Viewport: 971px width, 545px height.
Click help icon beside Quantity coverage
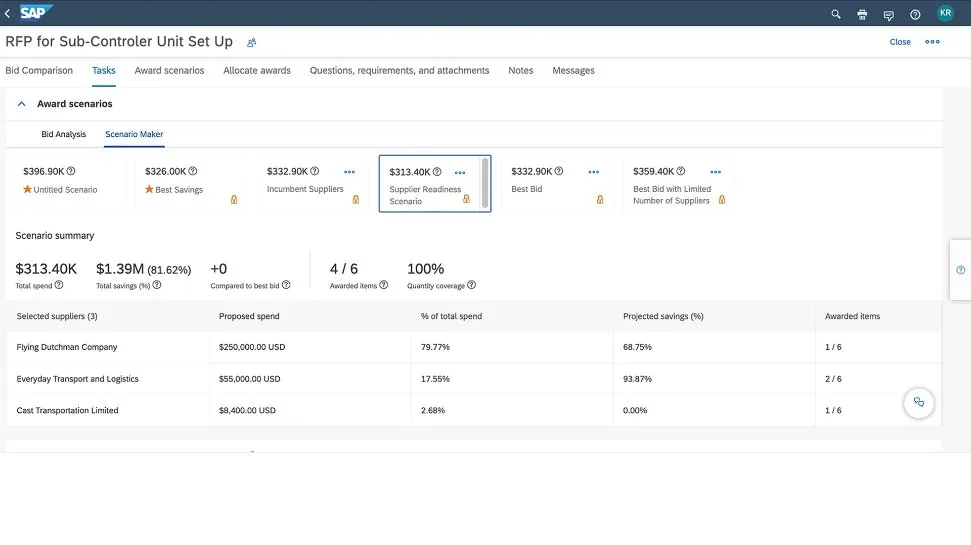click(472, 285)
